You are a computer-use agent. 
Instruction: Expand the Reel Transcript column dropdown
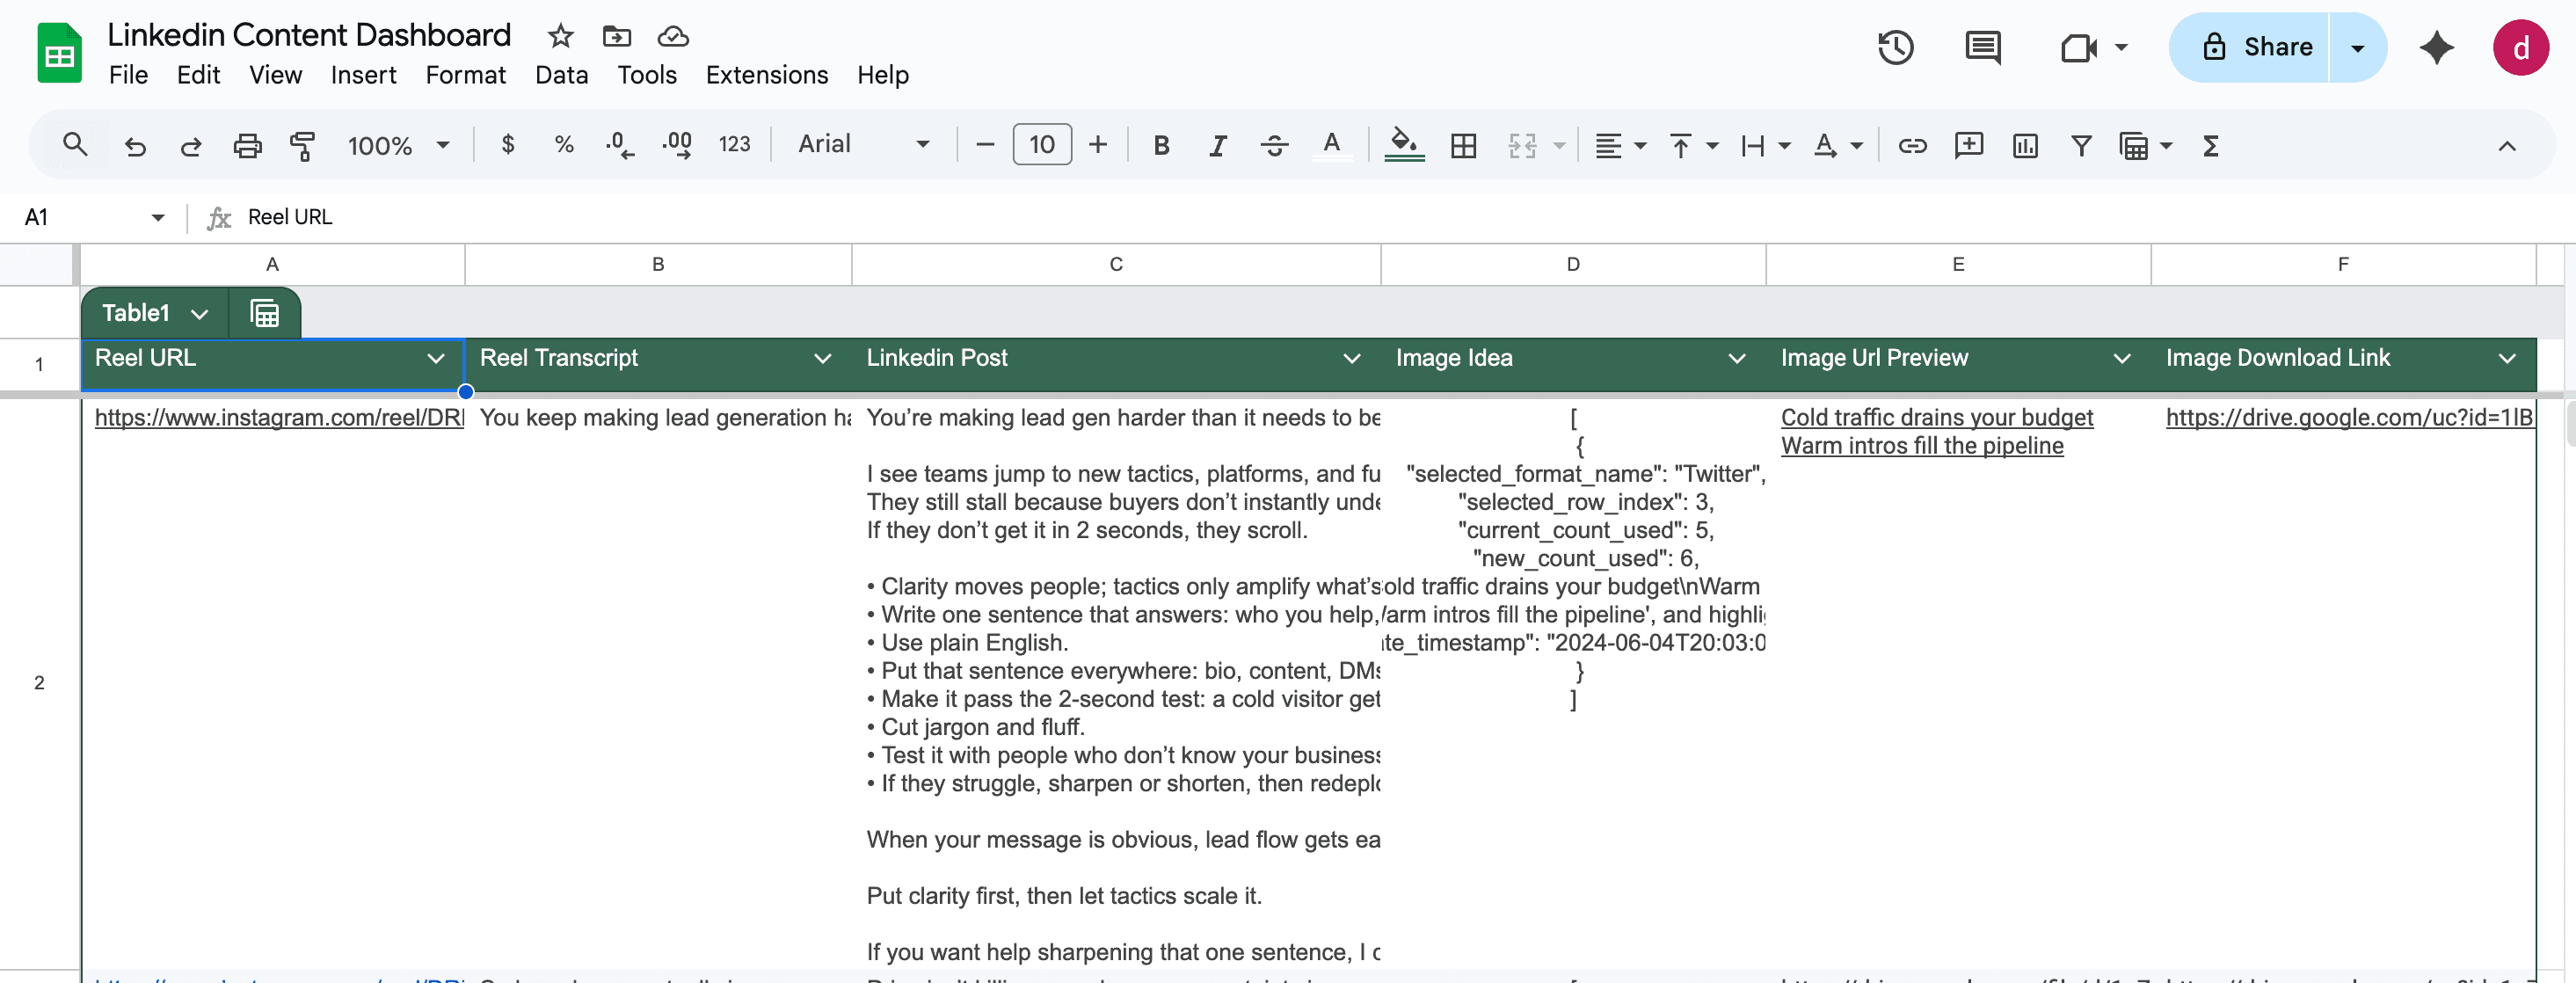pyautogui.click(x=822, y=359)
